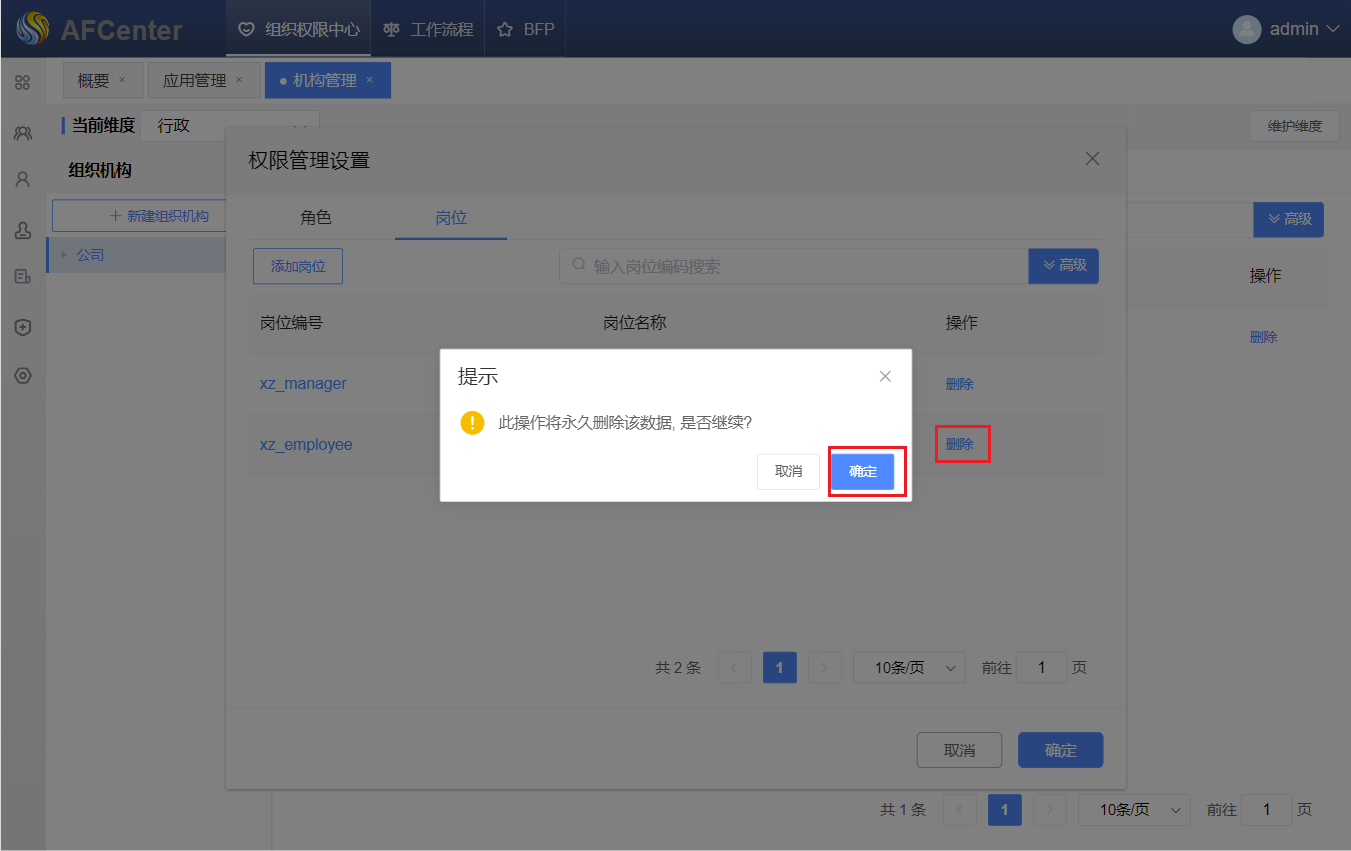Open the hexagon settings icon in sidebar

(x=22, y=376)
